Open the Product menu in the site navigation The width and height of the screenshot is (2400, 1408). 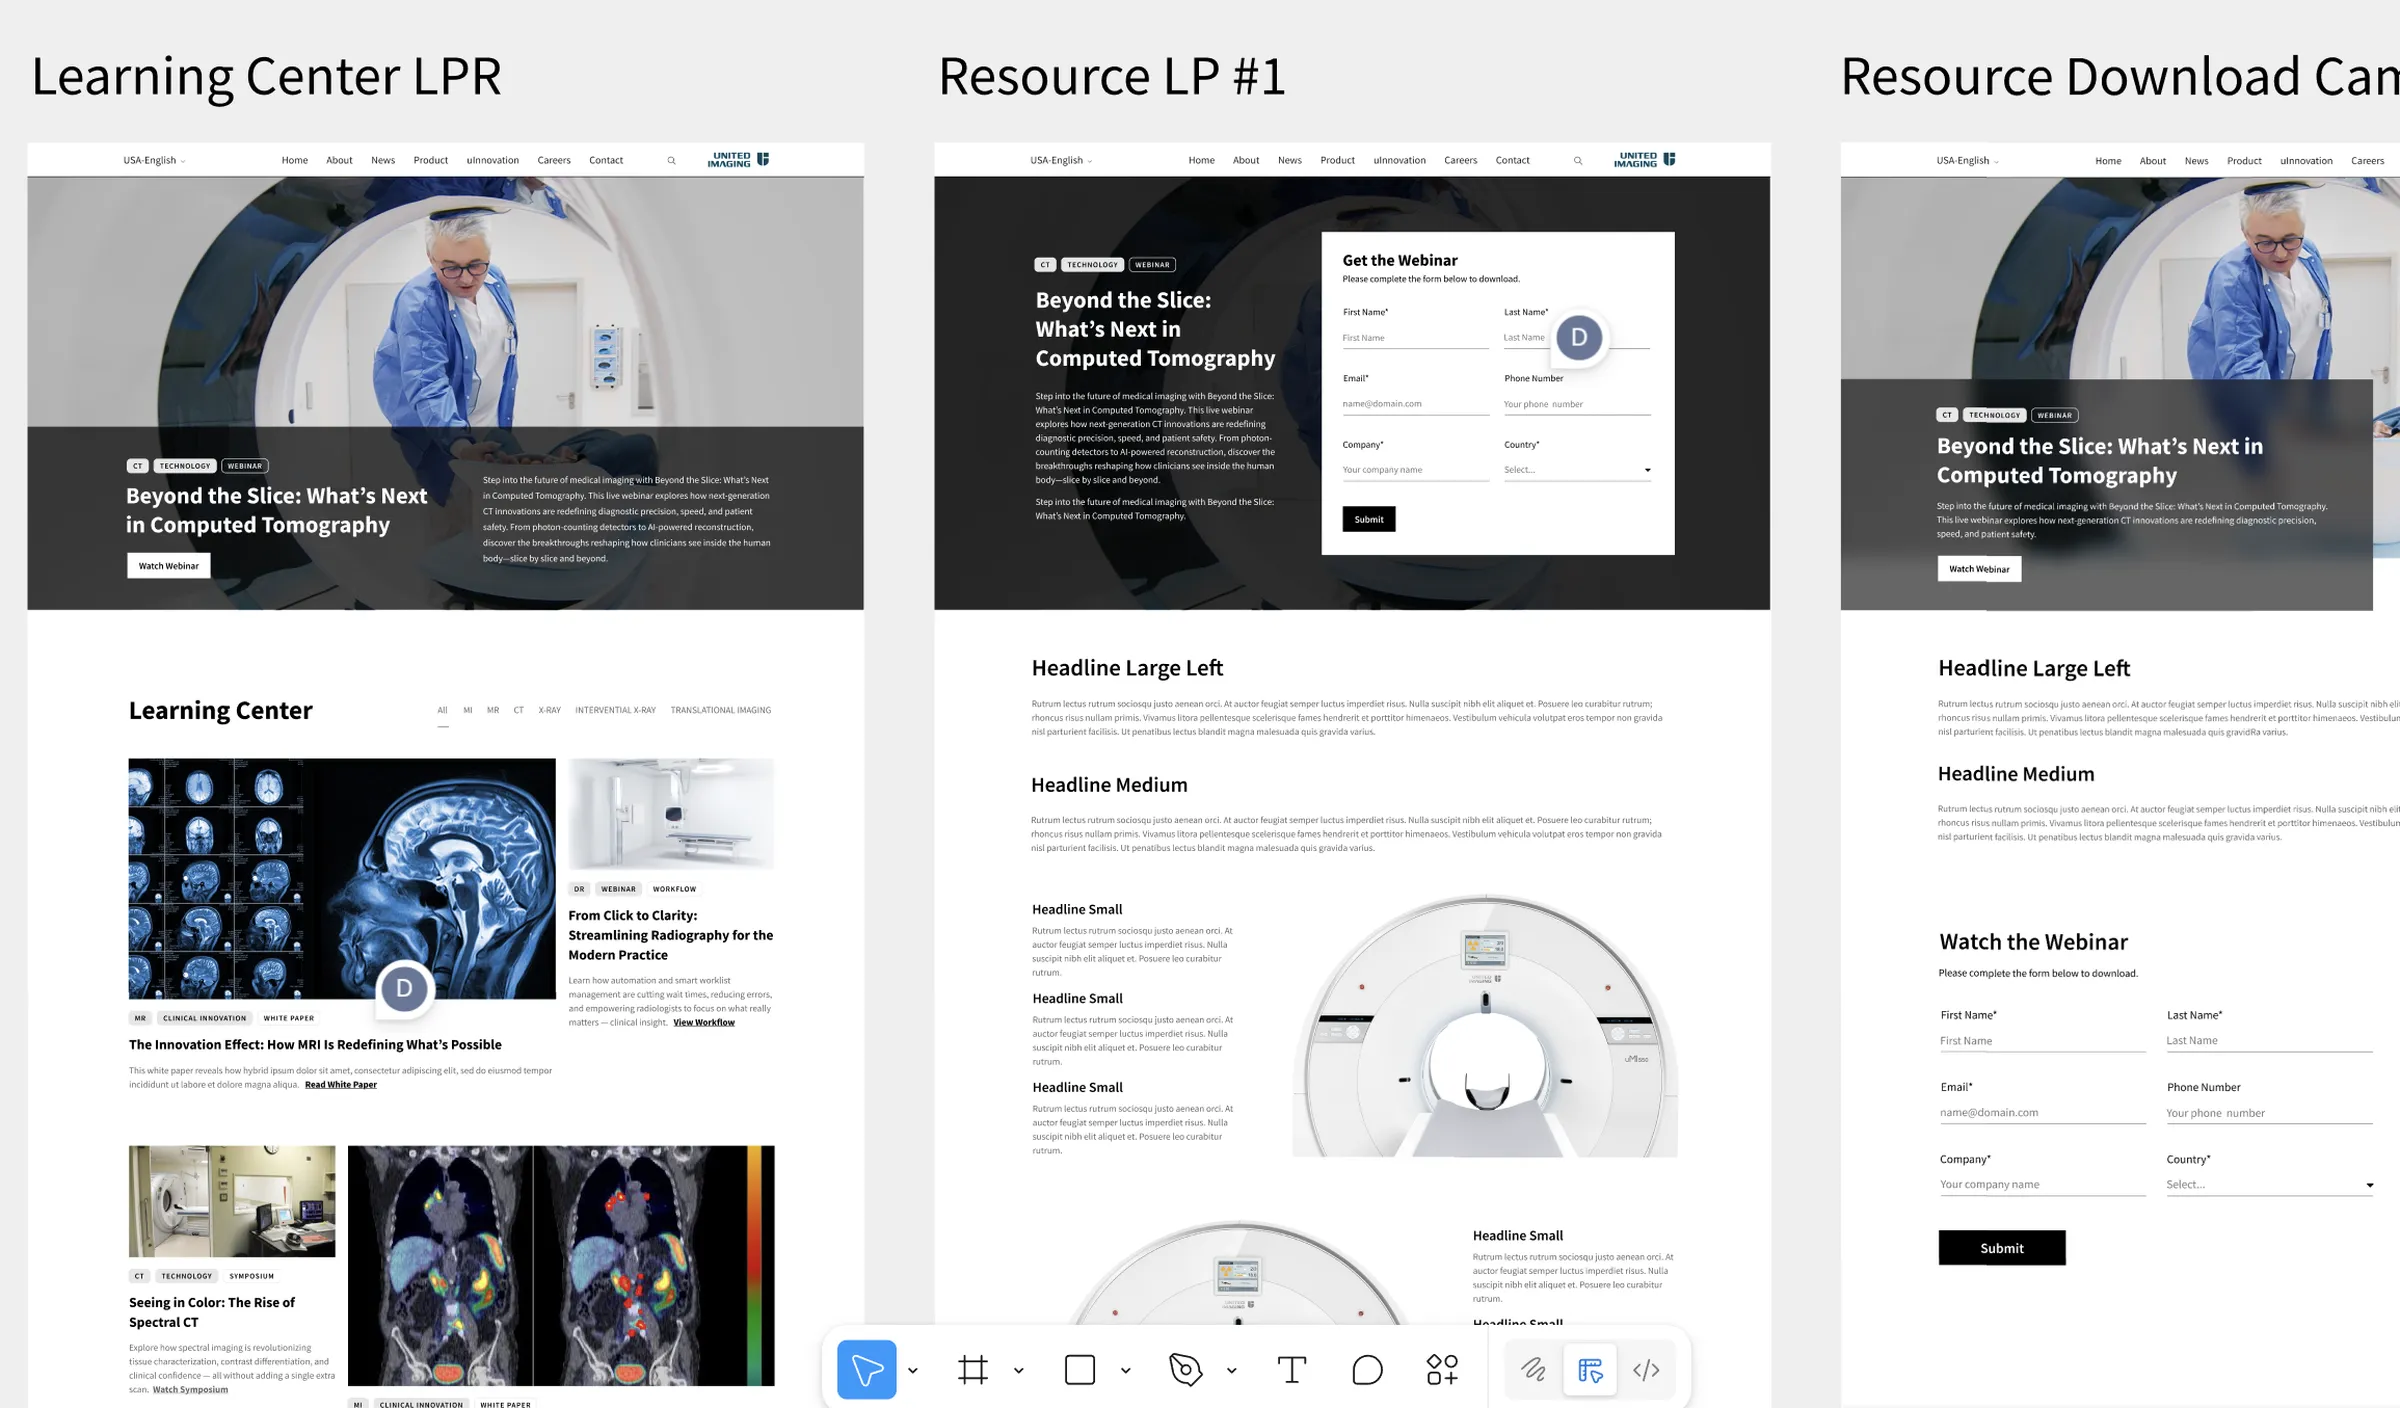[430, 159]
